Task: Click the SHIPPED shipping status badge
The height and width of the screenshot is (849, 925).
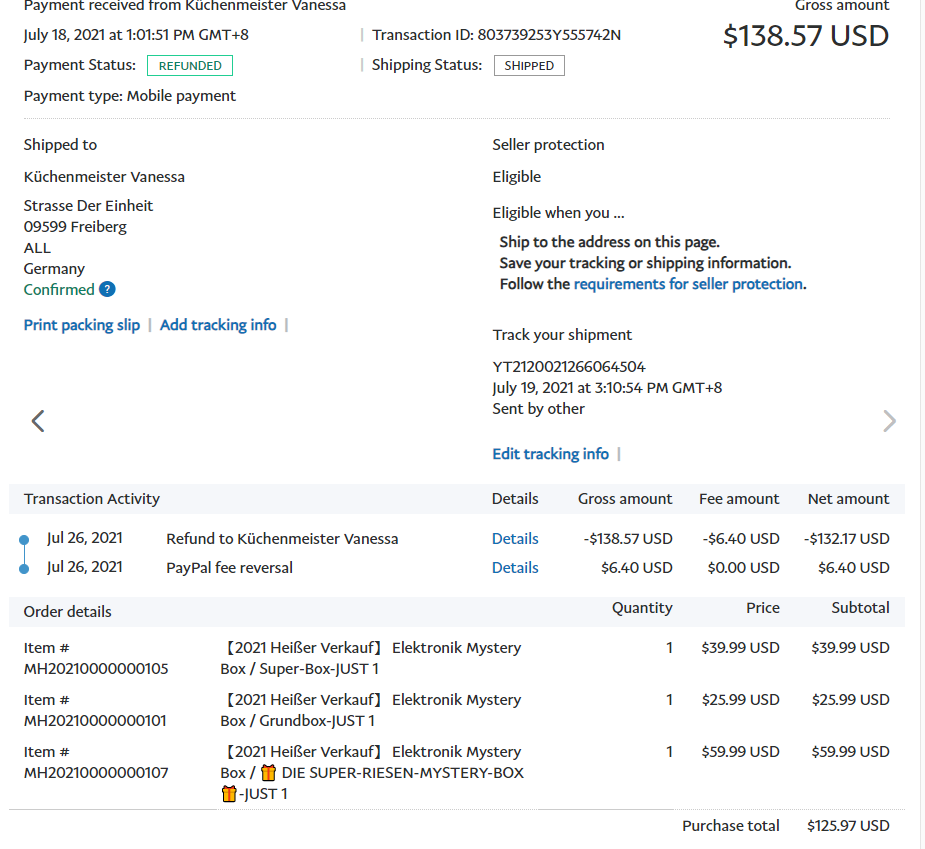Action: tap(529, 66)
